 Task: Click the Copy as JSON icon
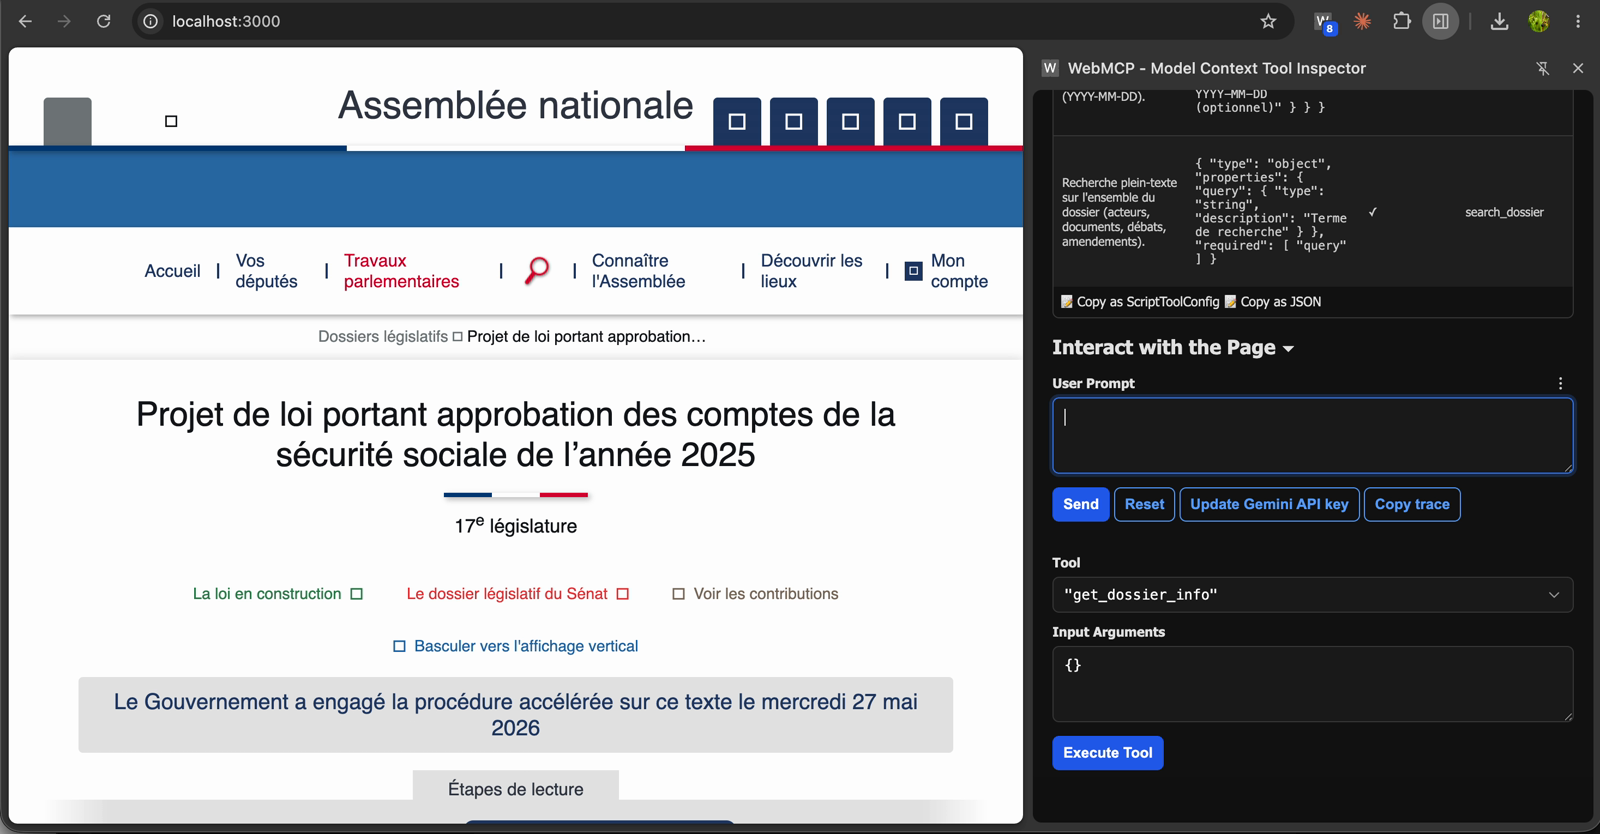[1231, 301]
